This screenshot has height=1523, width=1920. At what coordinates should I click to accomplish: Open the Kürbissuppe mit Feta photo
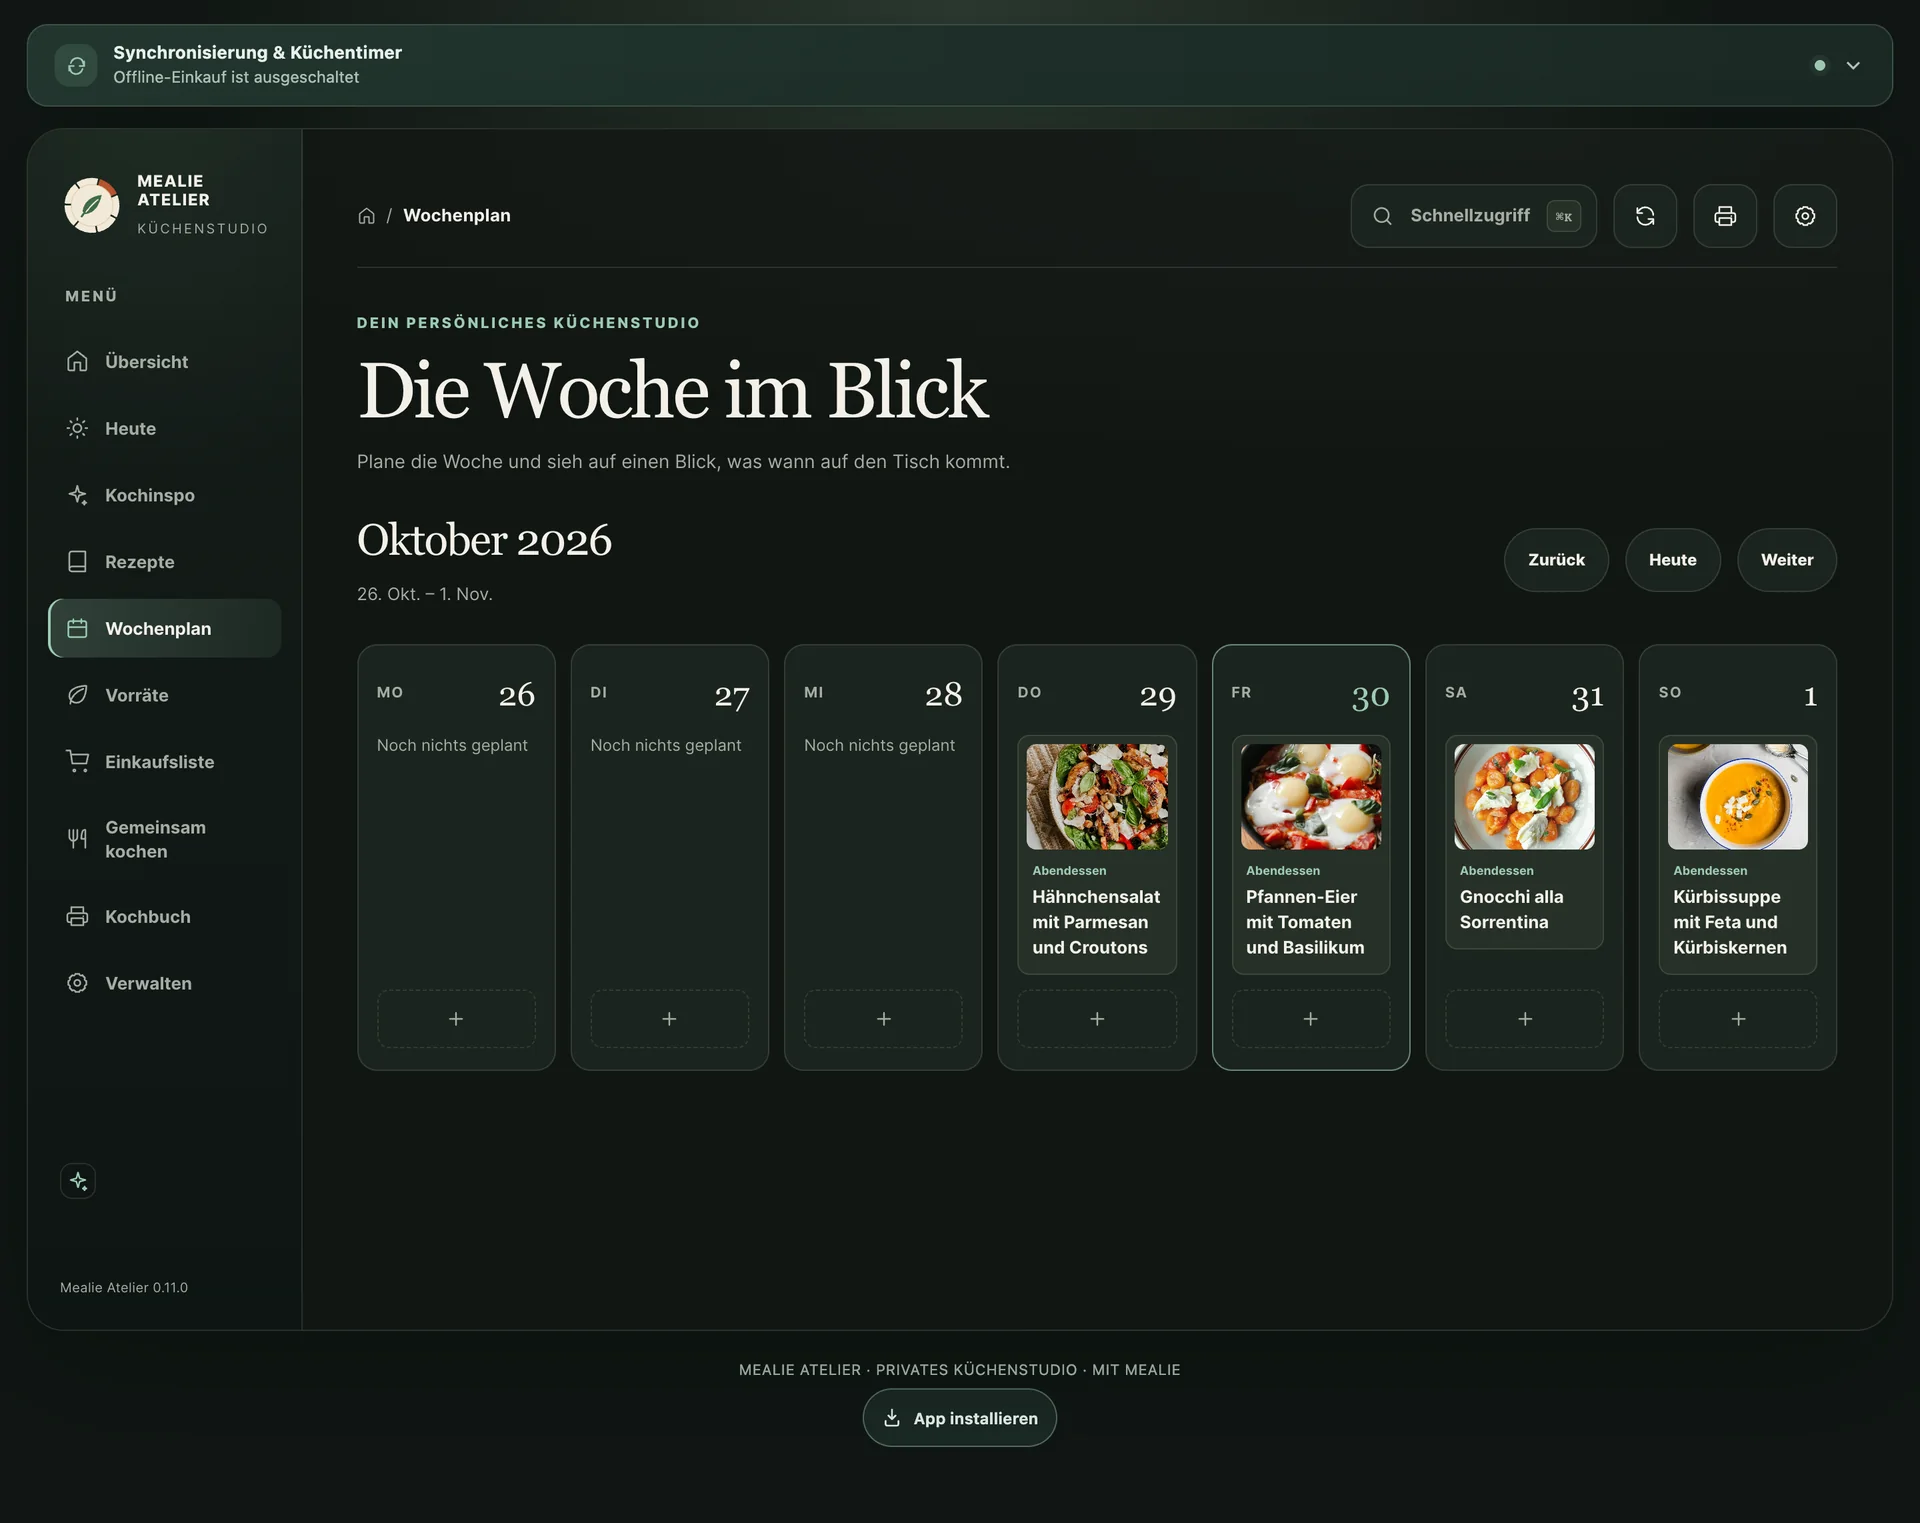pos(1738,797)
